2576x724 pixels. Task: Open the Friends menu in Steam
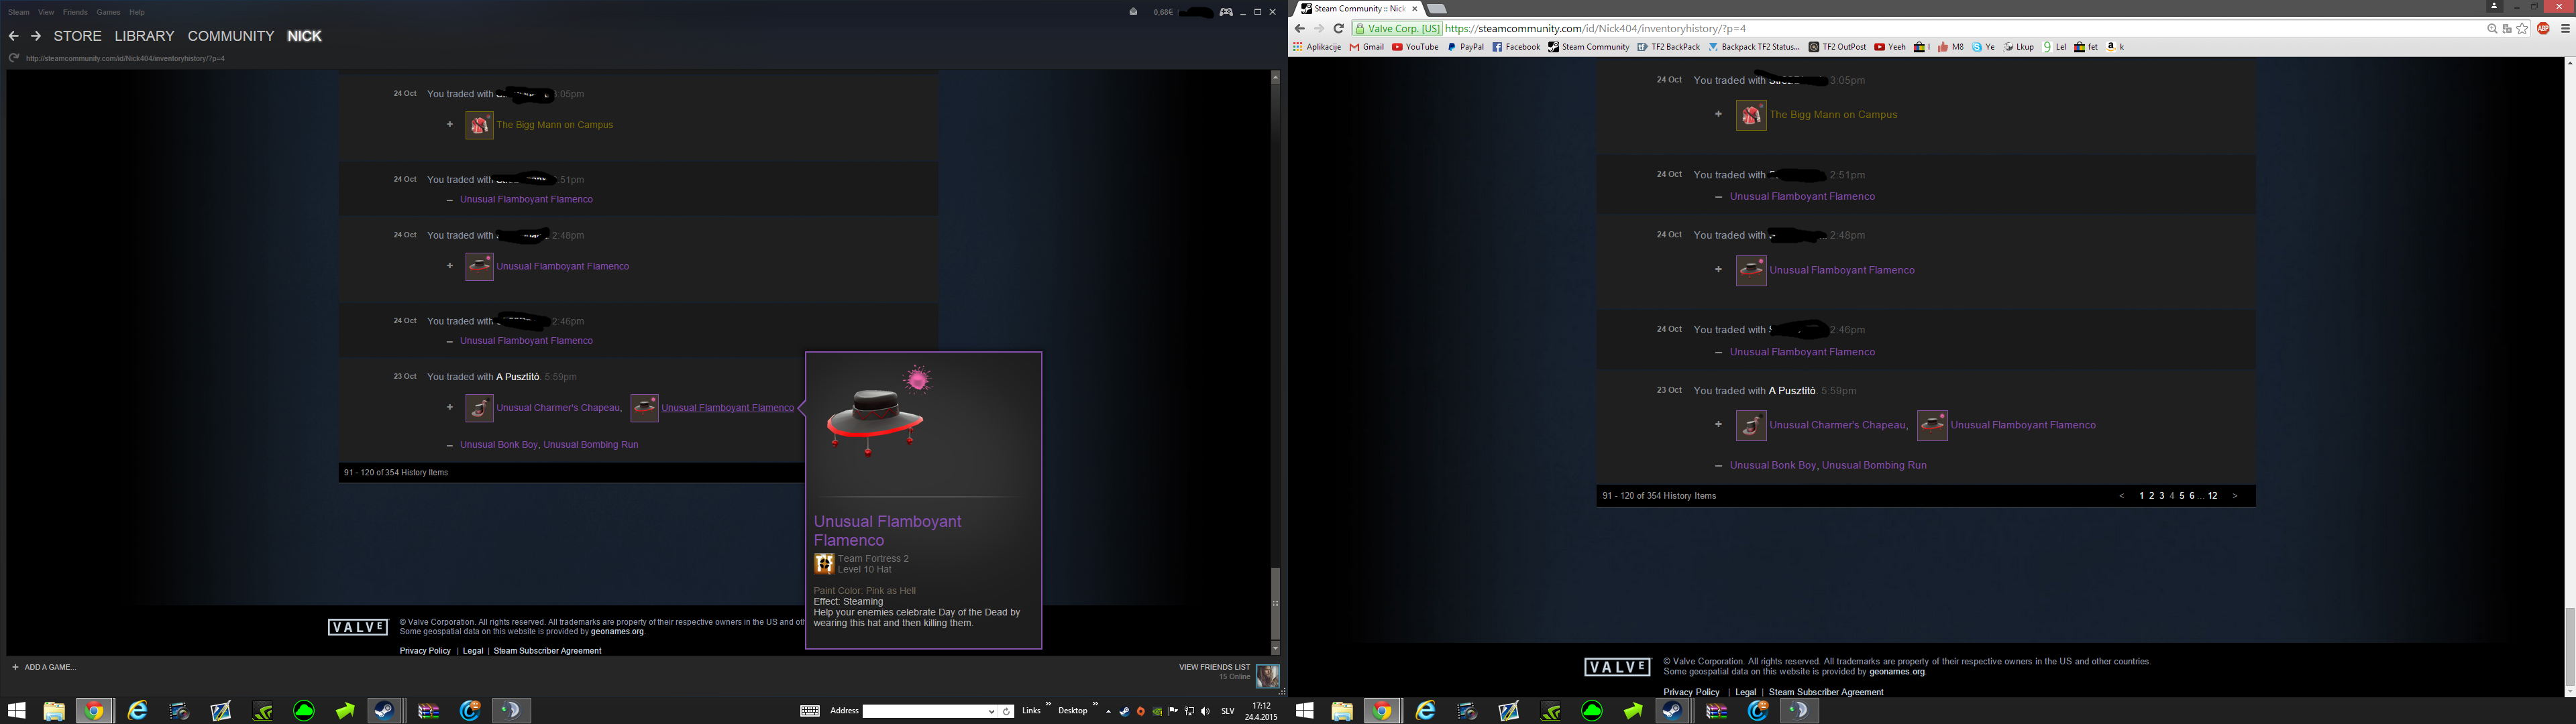point(75,12)
